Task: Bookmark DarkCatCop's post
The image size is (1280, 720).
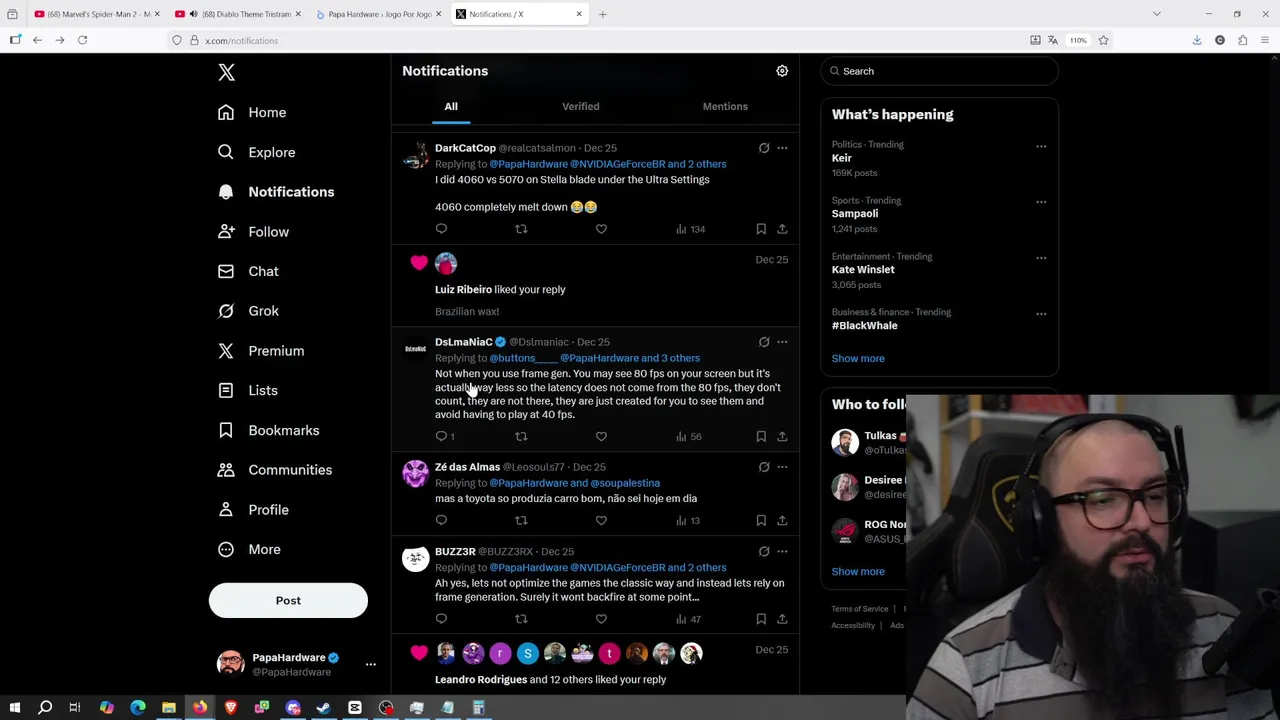Action: point(761,229)
